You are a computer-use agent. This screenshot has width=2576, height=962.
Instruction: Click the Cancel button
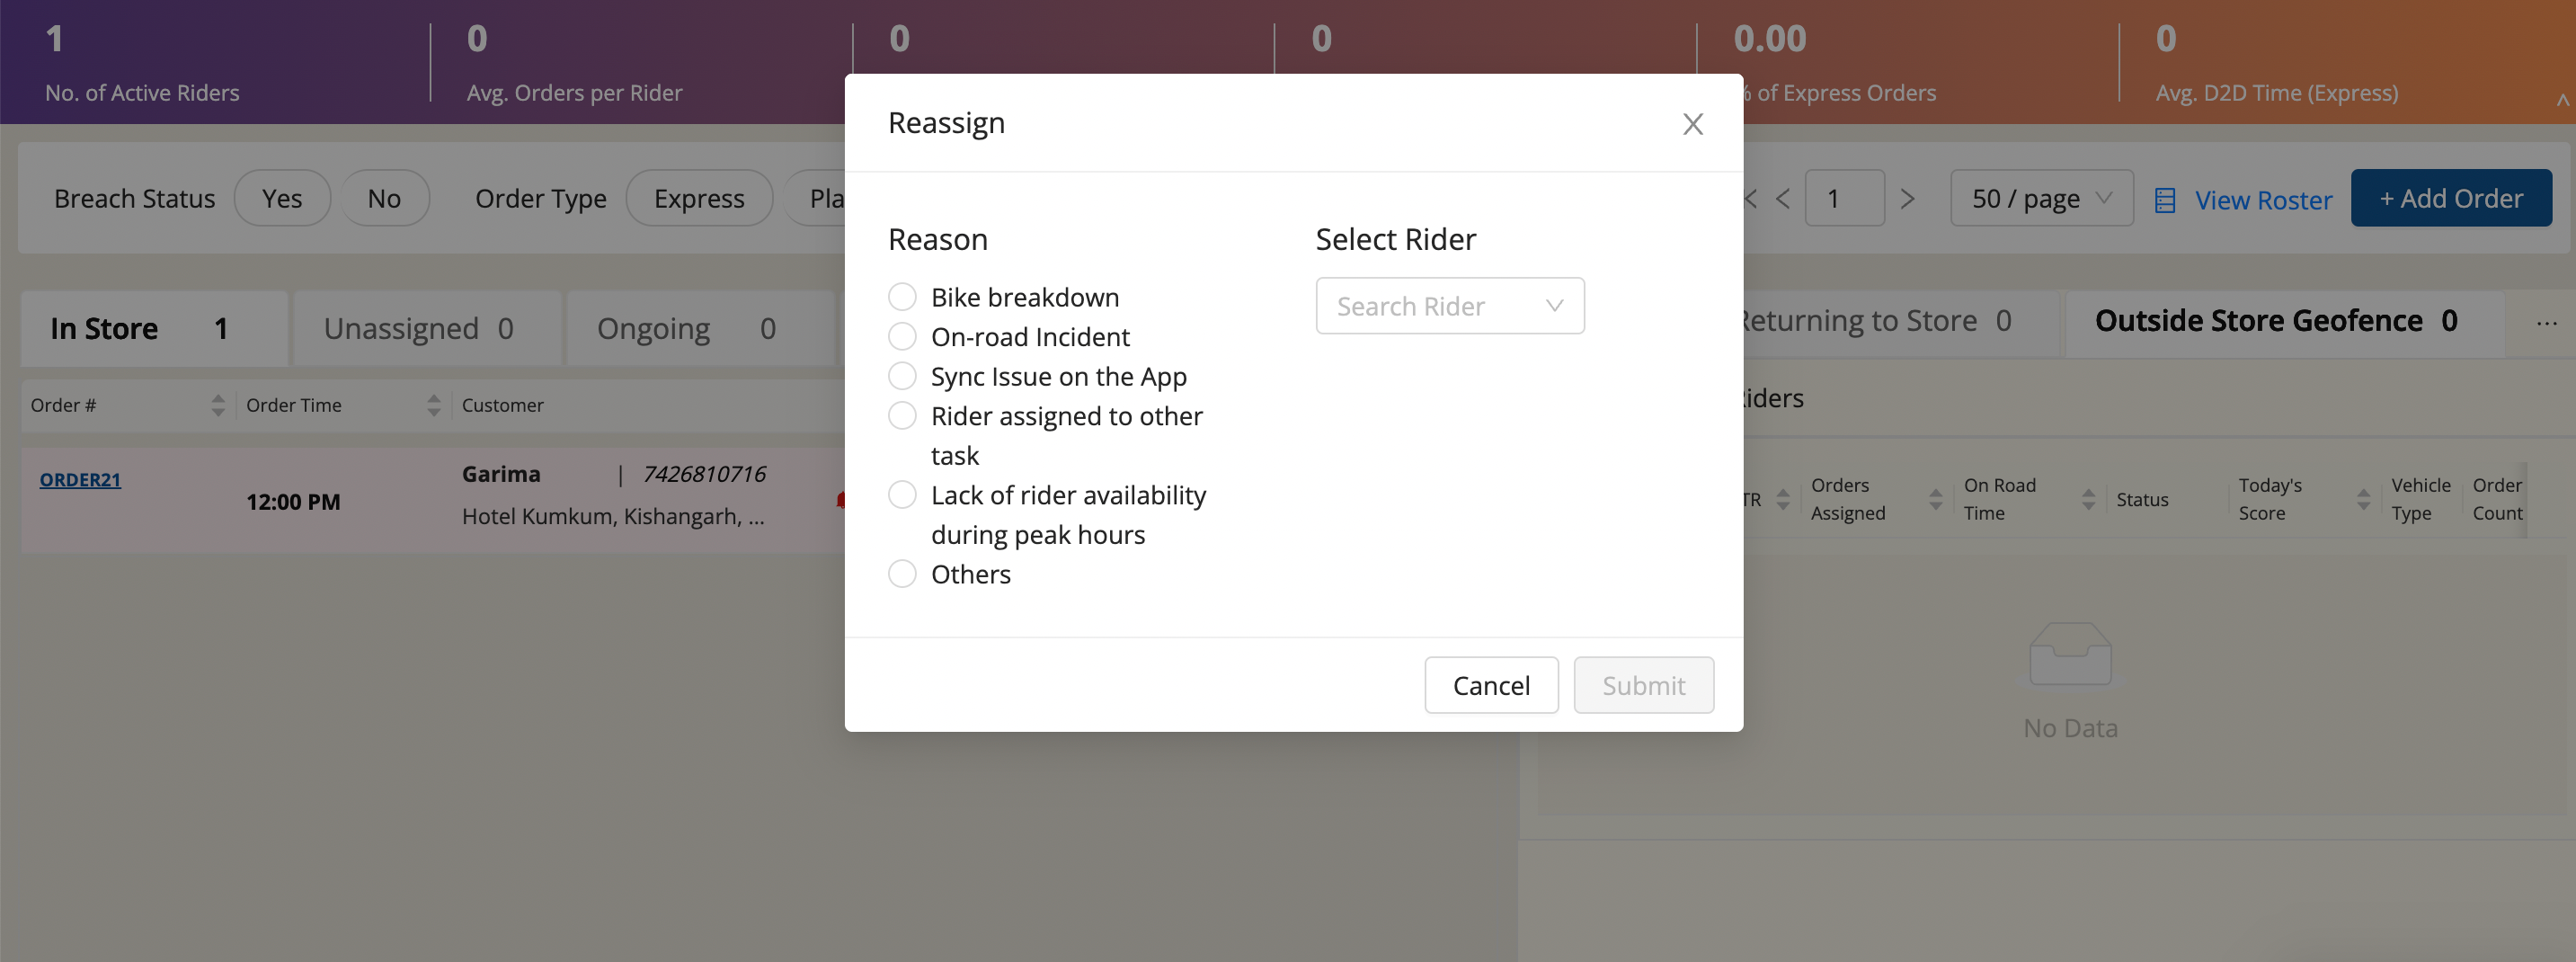1490,685
